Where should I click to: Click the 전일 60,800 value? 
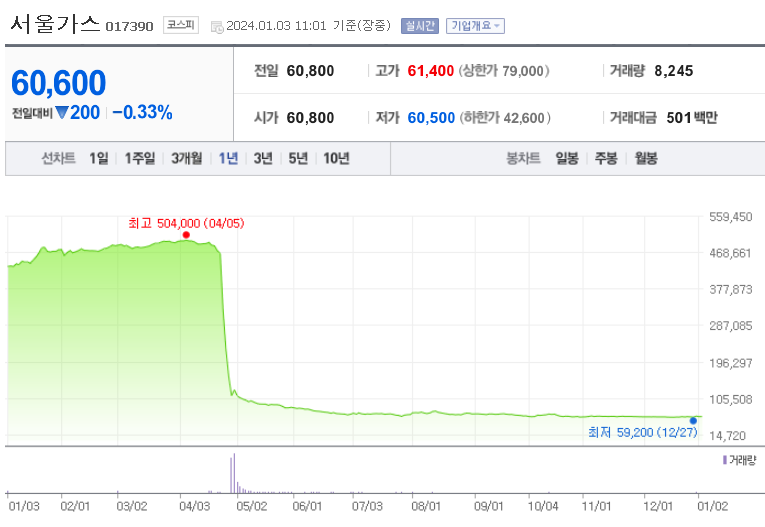coord(310,71)
